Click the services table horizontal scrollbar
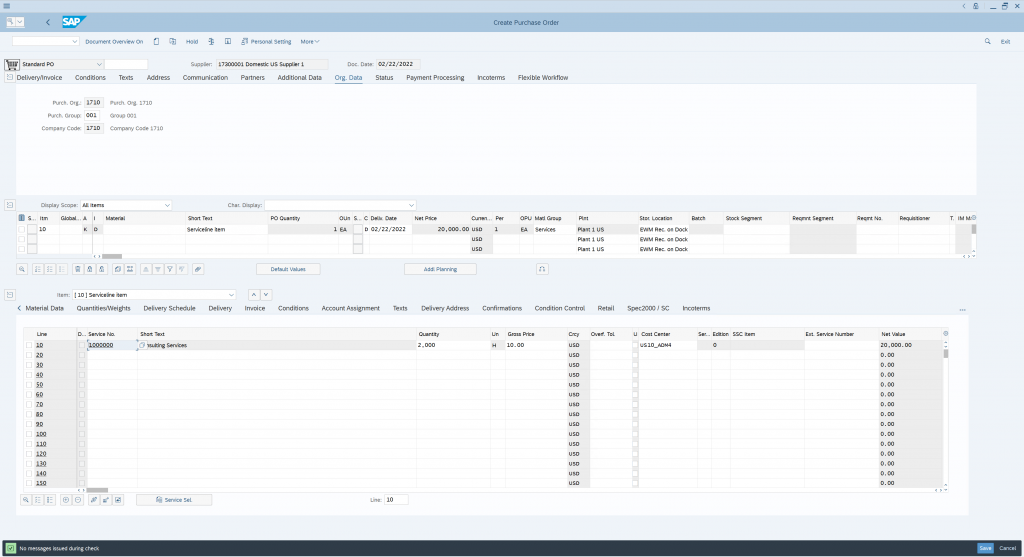Screen dimensions: 1024x557 coord(97,490)
